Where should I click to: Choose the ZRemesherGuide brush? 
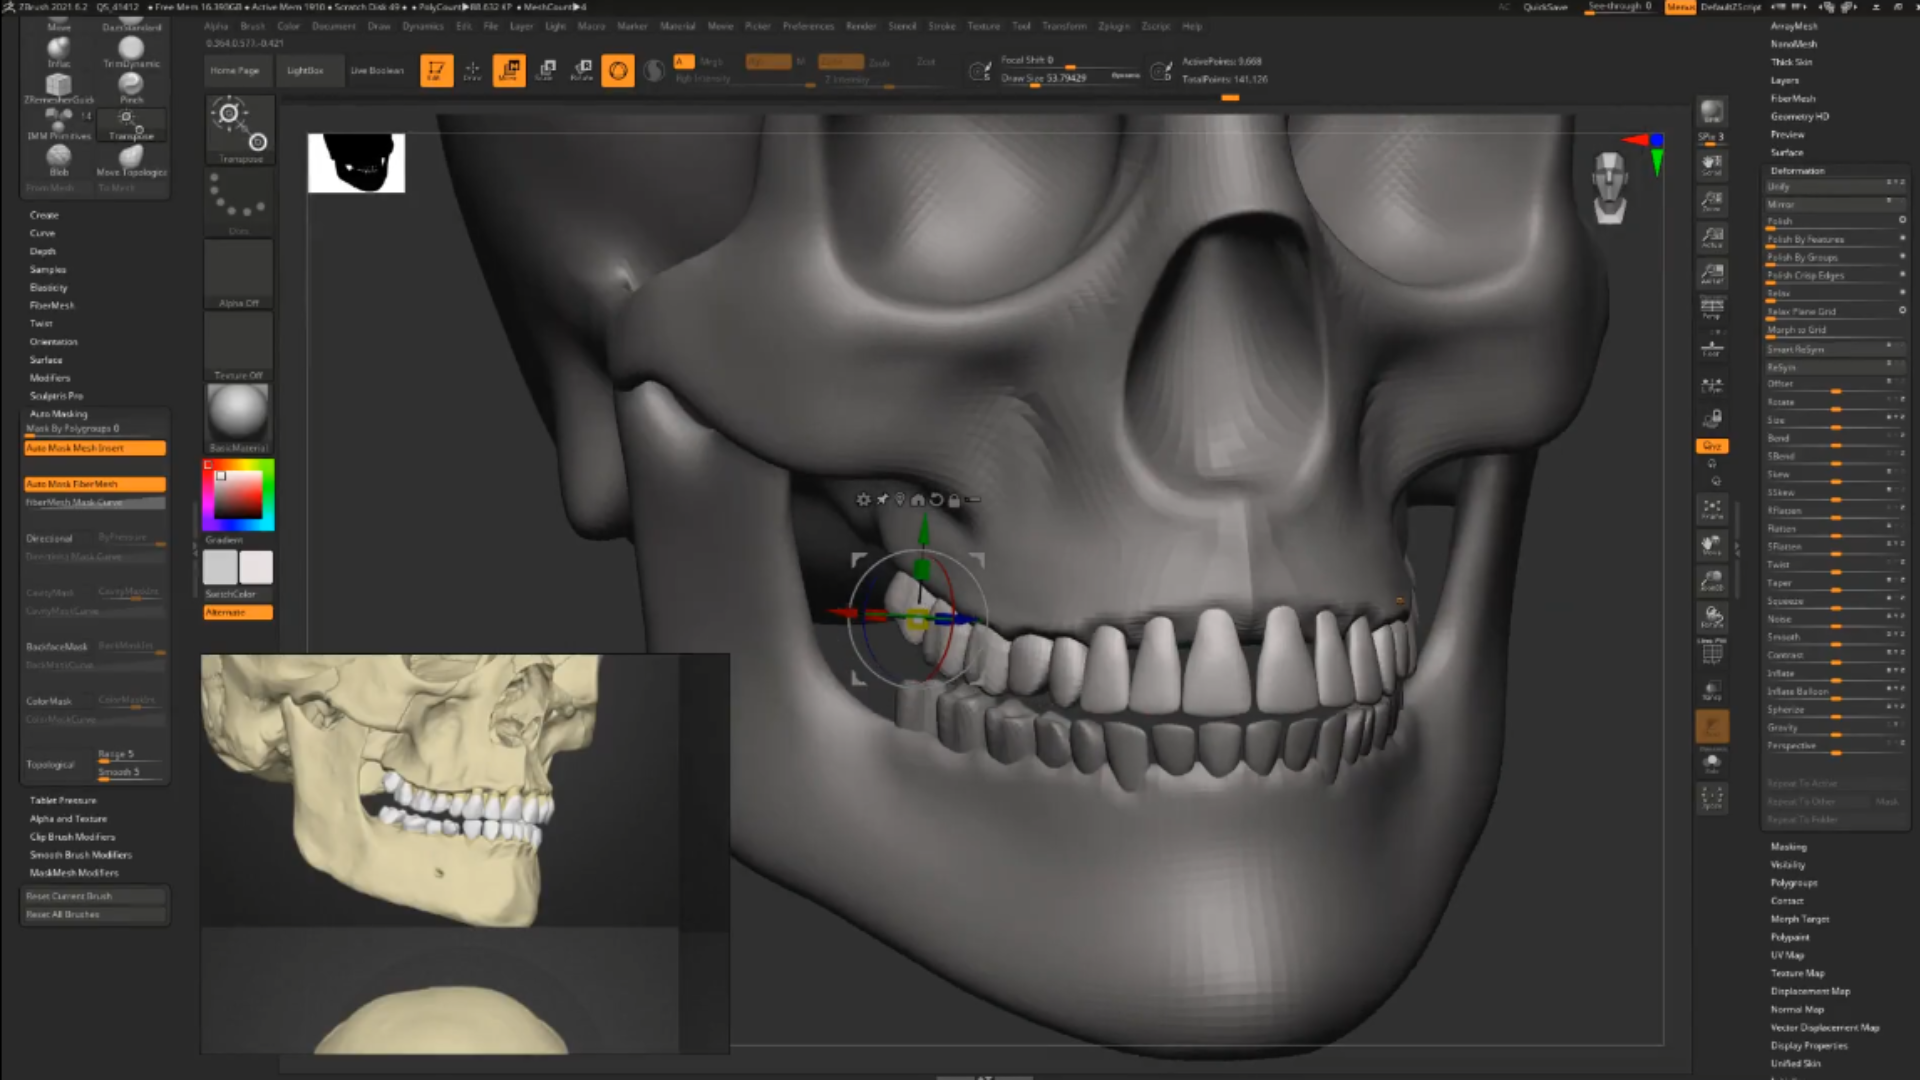pos(59,88)
